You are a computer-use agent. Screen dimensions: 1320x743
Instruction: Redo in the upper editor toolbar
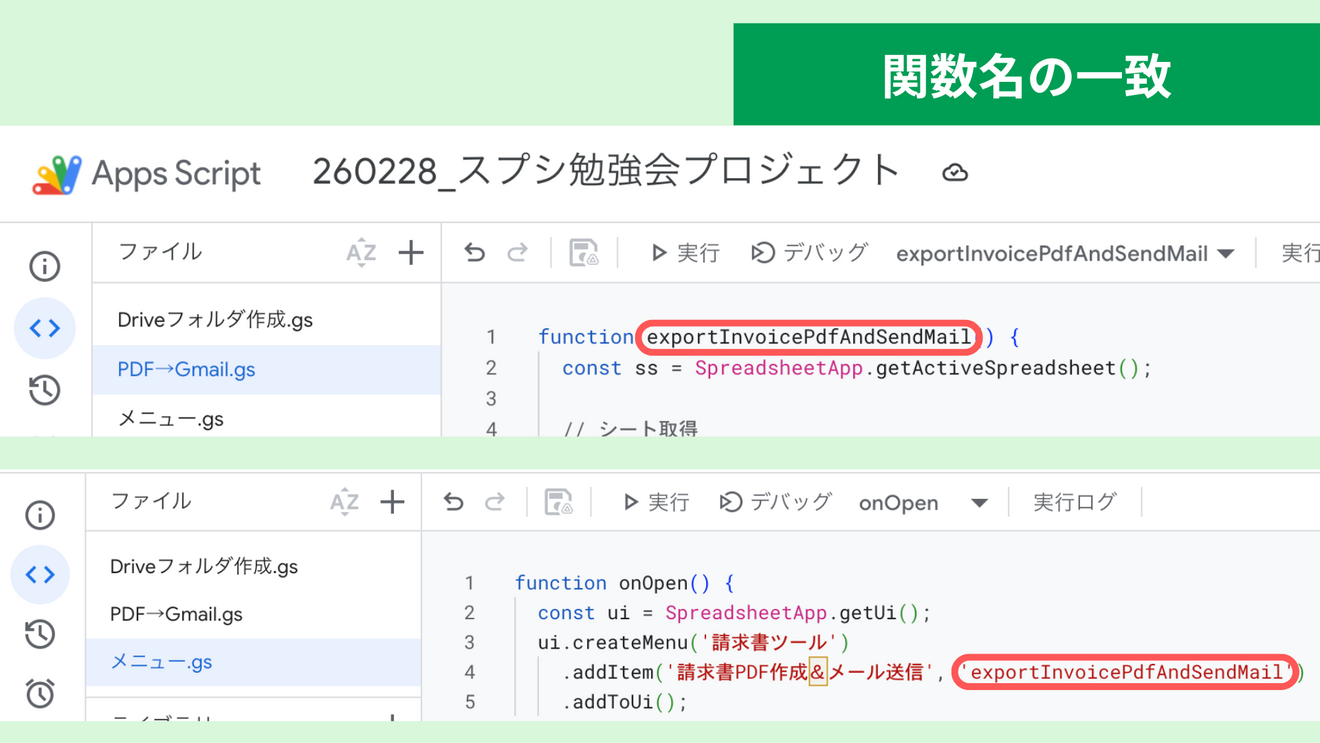(x=517, y=253)
